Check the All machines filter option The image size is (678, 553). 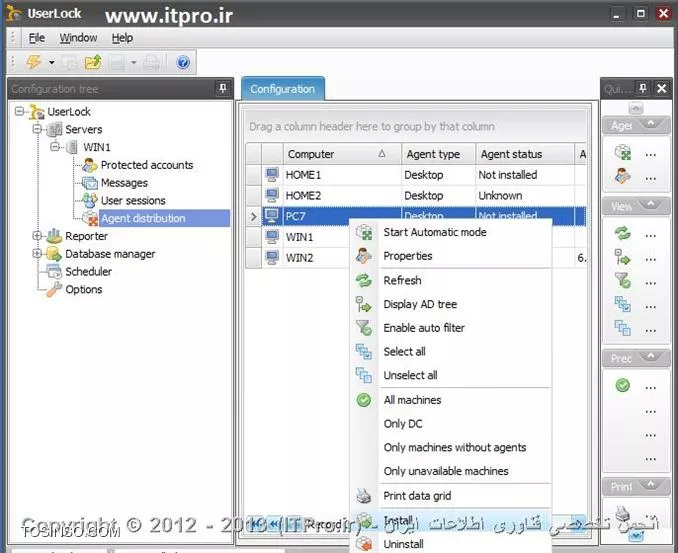coord(451,400)
